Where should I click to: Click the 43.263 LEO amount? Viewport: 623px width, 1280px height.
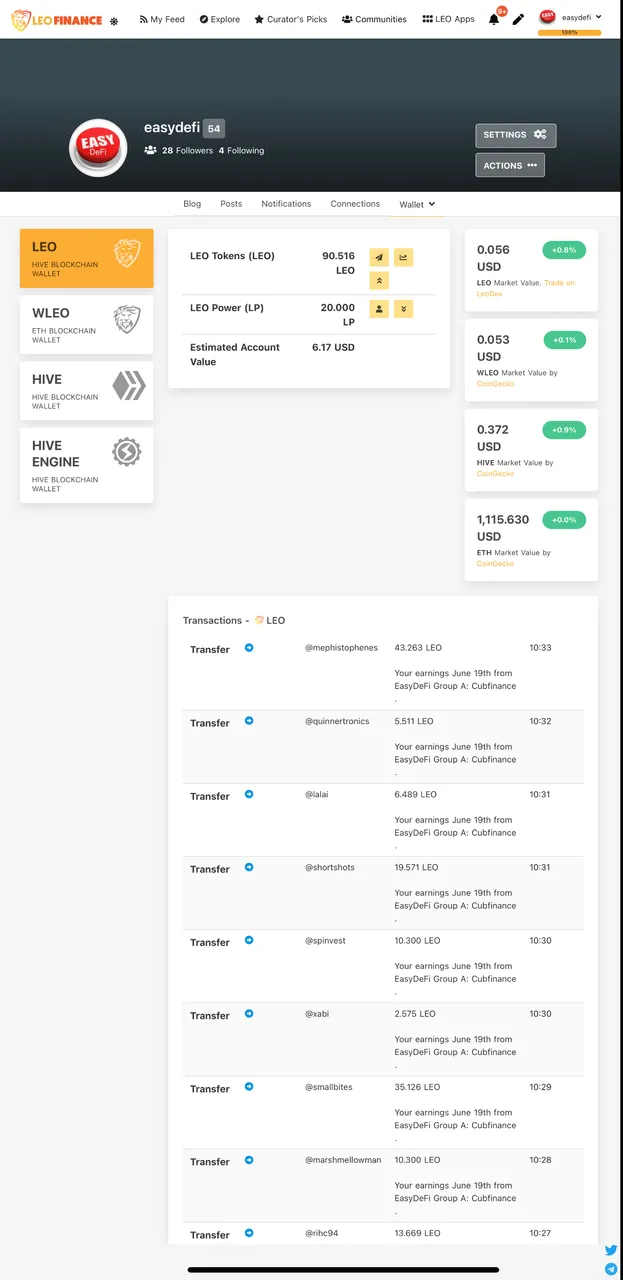pyautogui.click(x=418, y=648)
